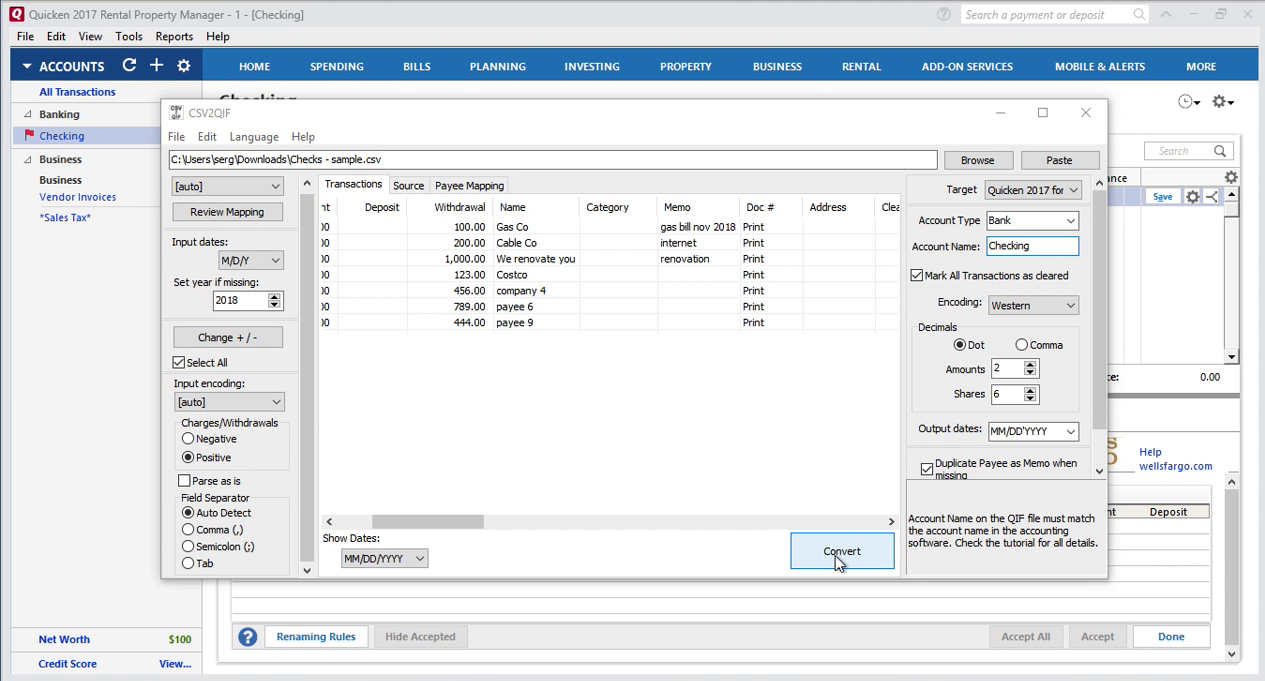Click the CSV2QIF application icon in title bar
The width and height of the screenshot is (1265, 681).
coord(176,113)
